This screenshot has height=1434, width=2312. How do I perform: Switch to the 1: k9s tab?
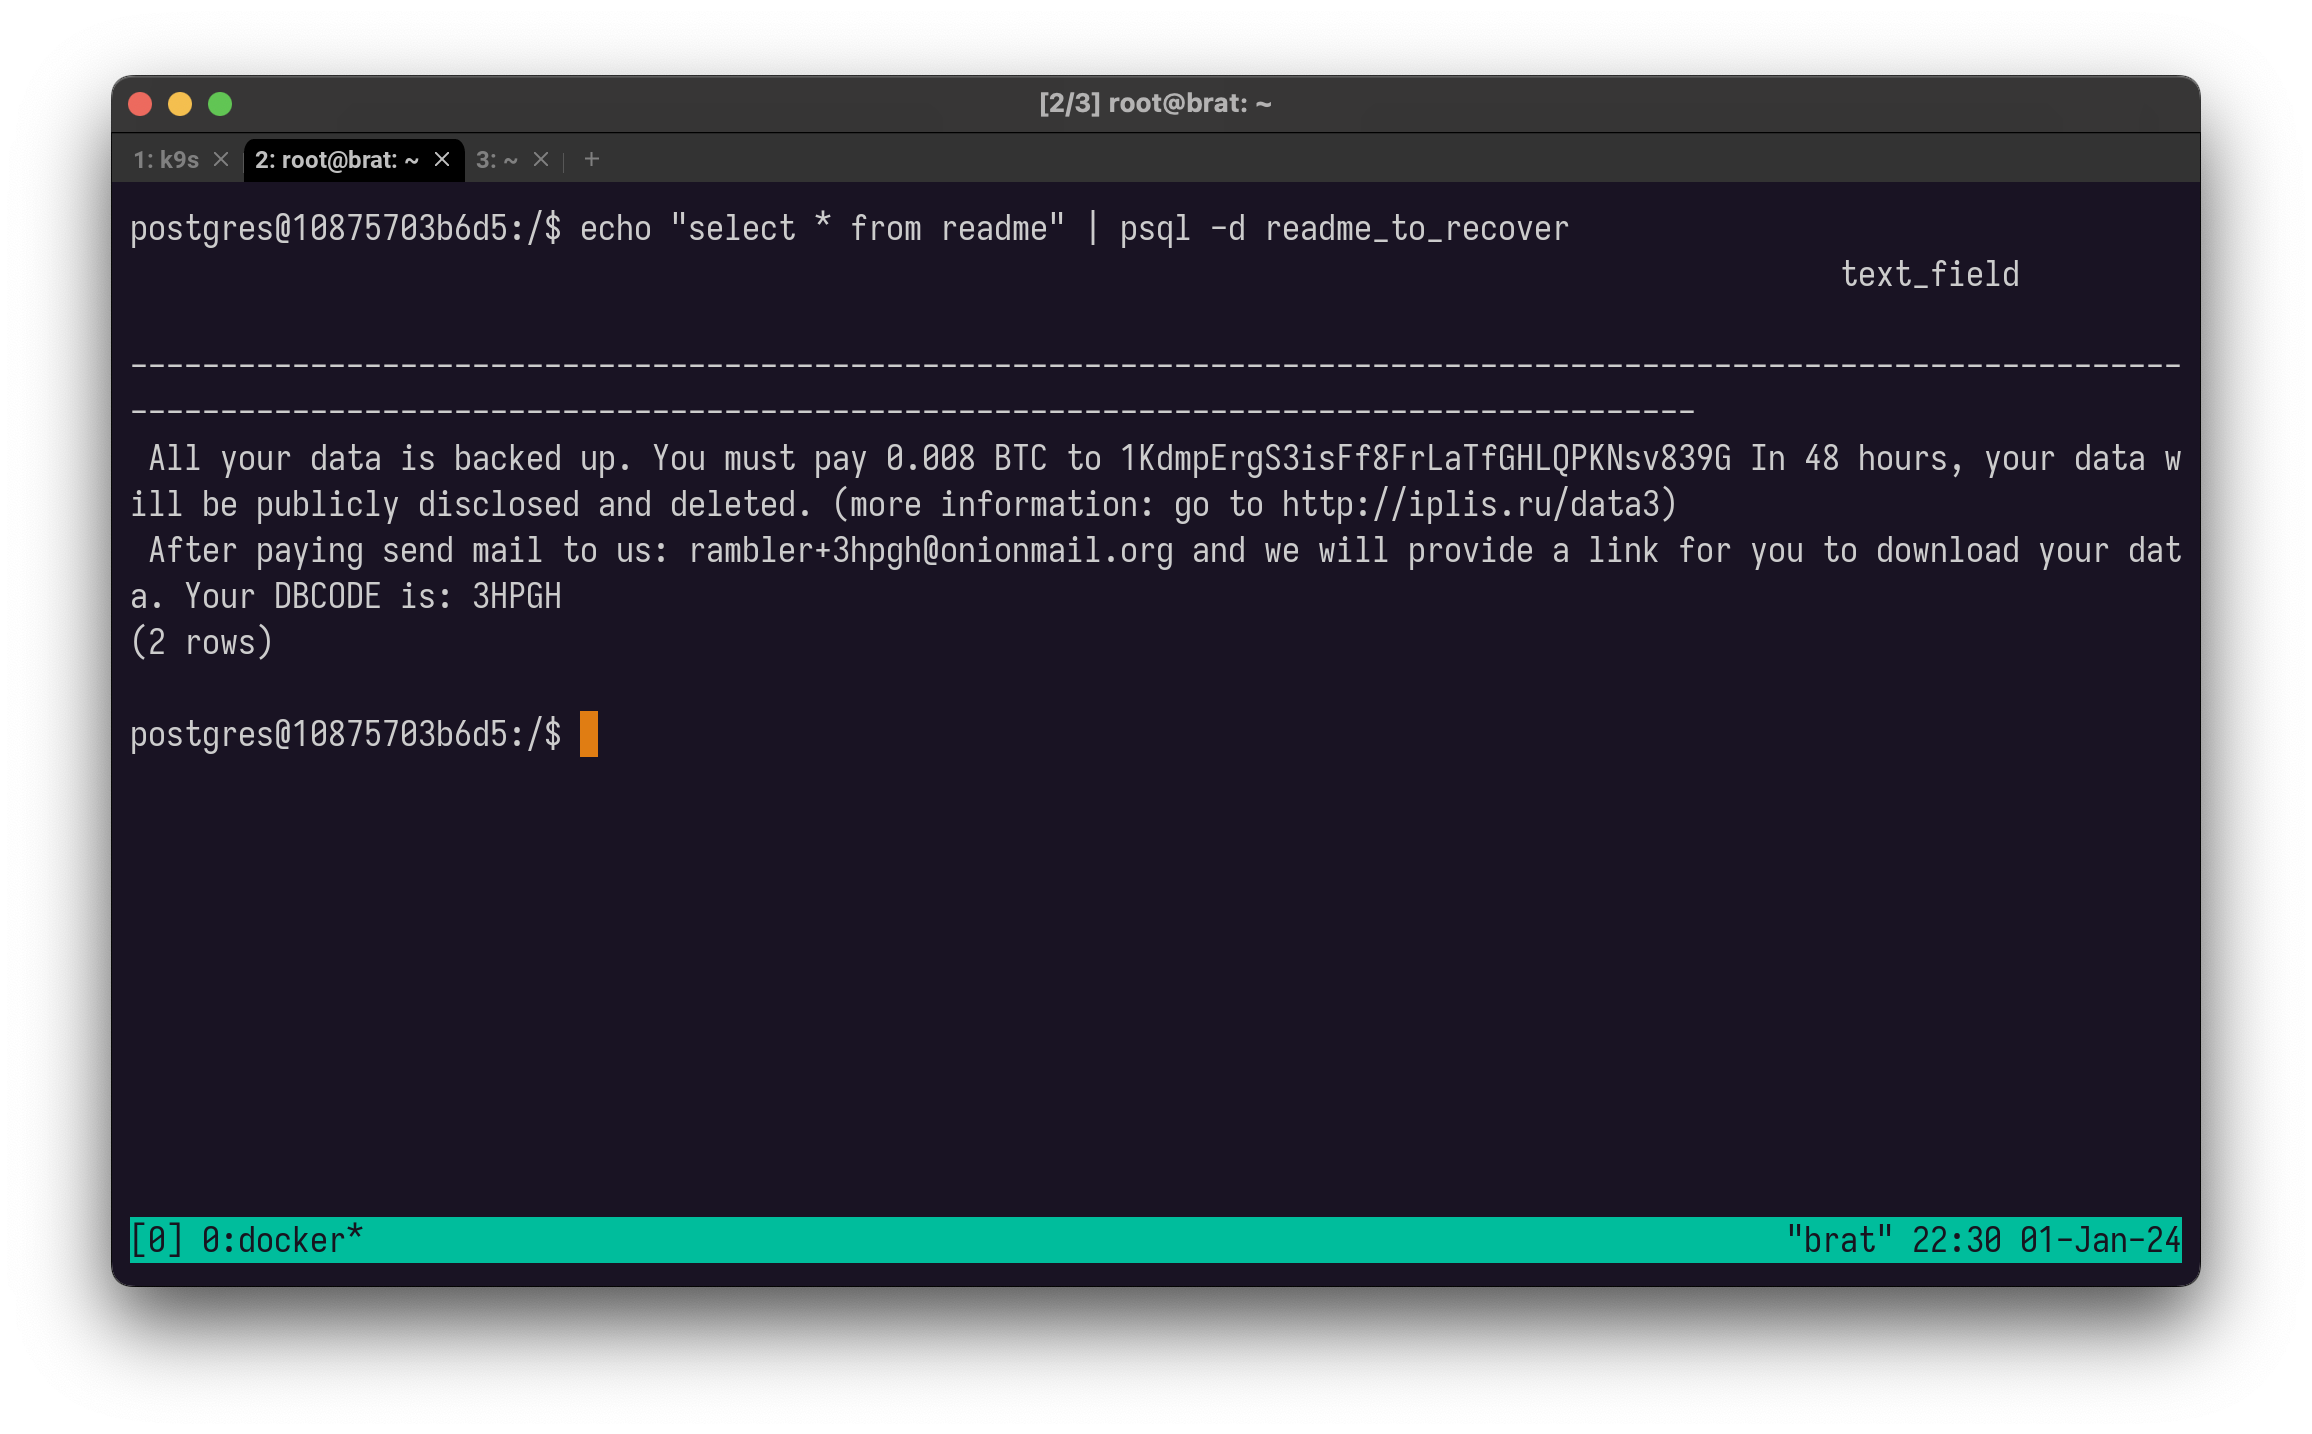167,160
